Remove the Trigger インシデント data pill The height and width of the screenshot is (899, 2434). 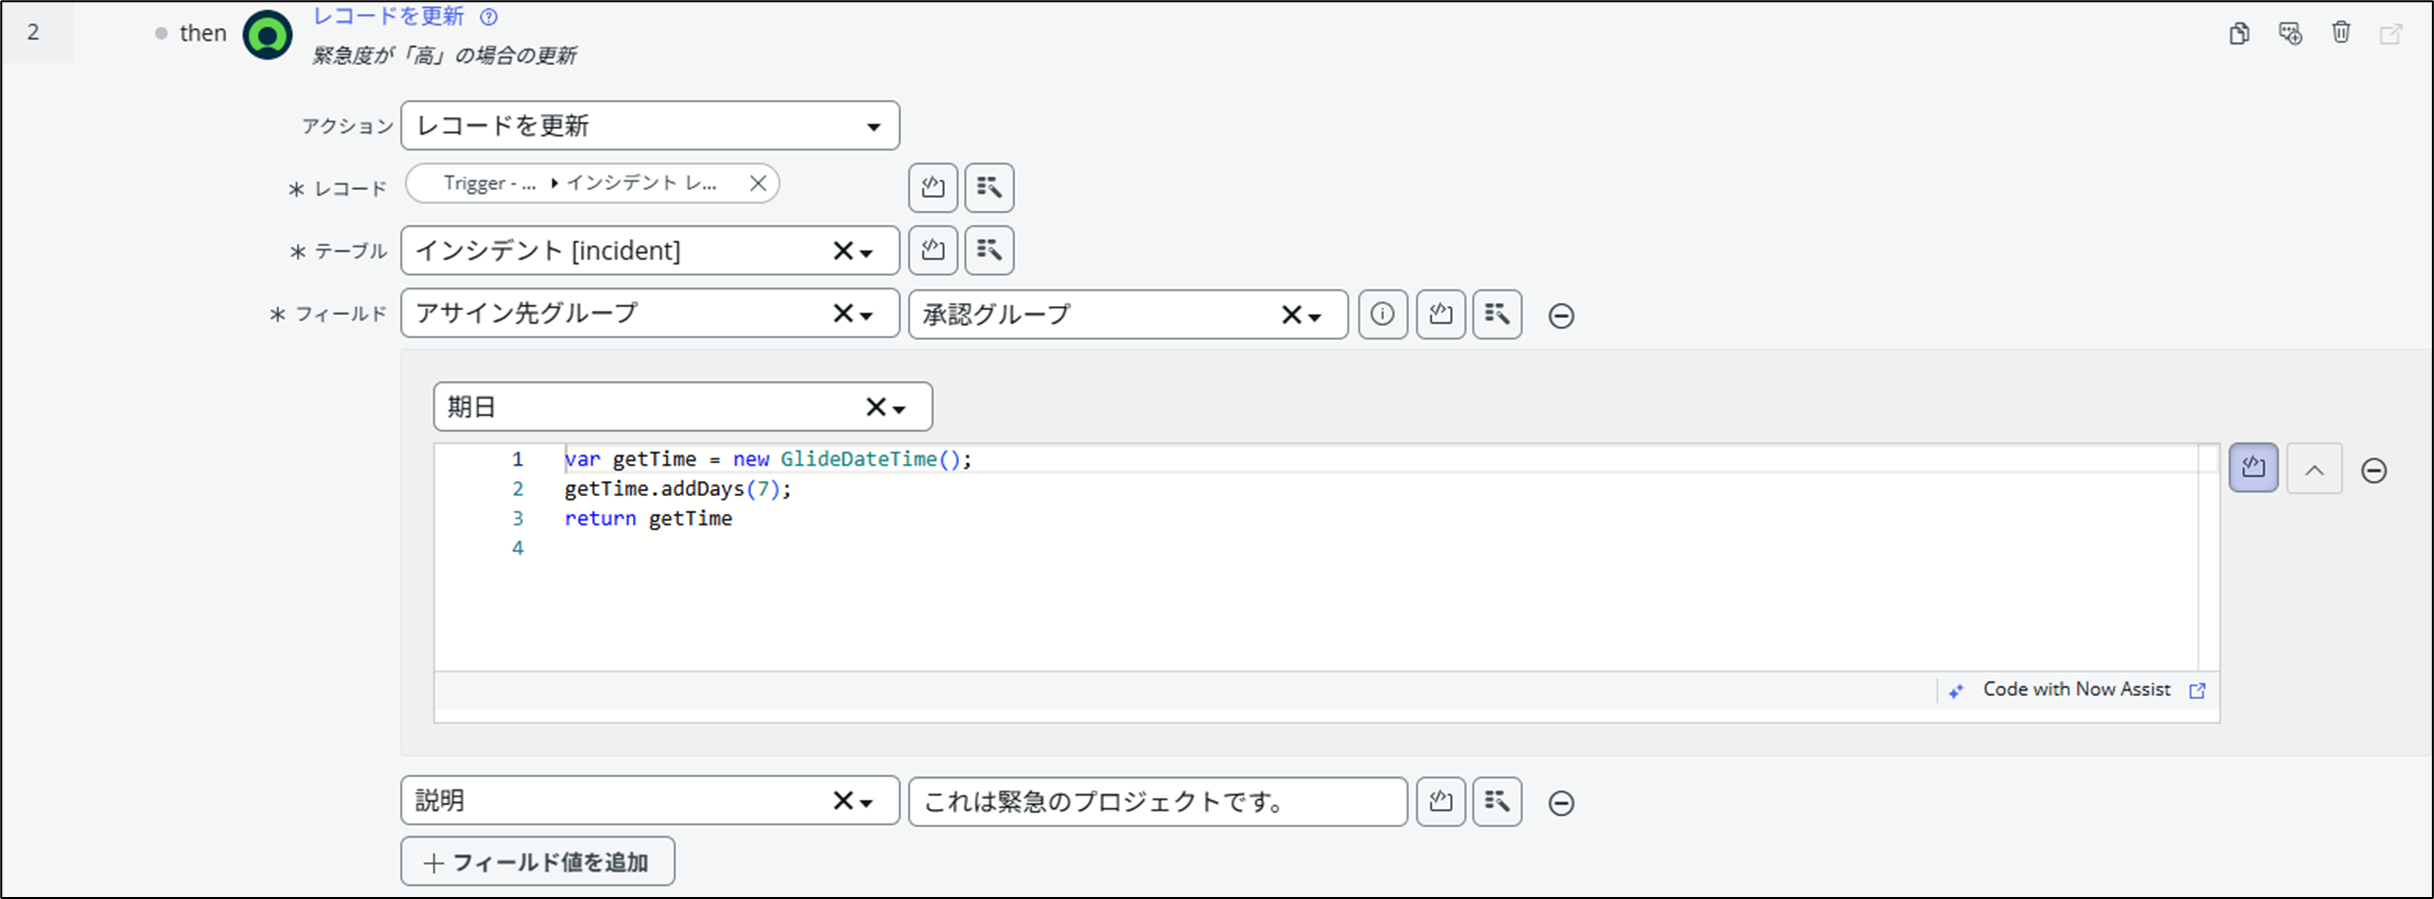(758, 183)
